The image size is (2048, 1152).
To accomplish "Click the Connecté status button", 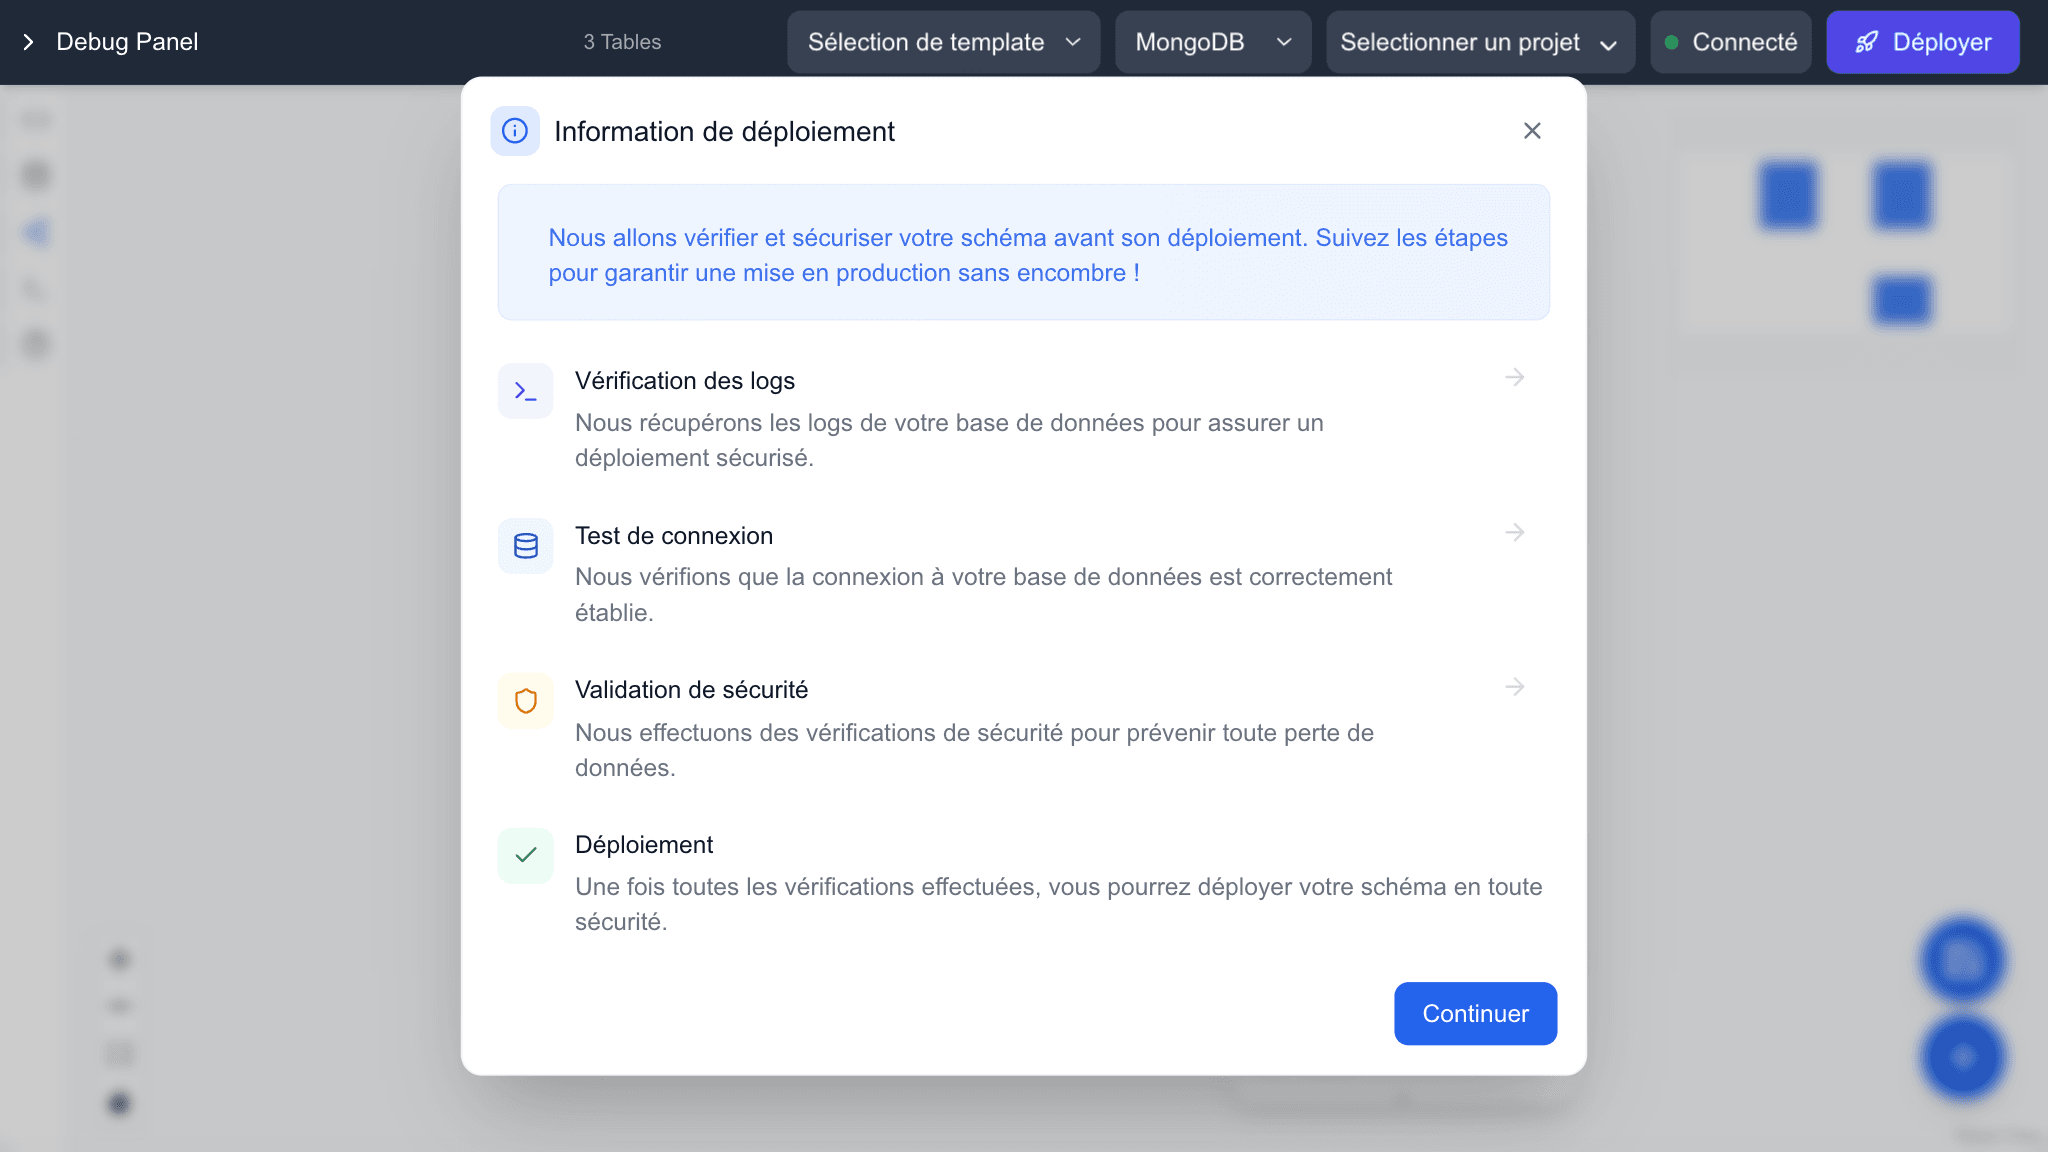I will (x=1731, y=42).
